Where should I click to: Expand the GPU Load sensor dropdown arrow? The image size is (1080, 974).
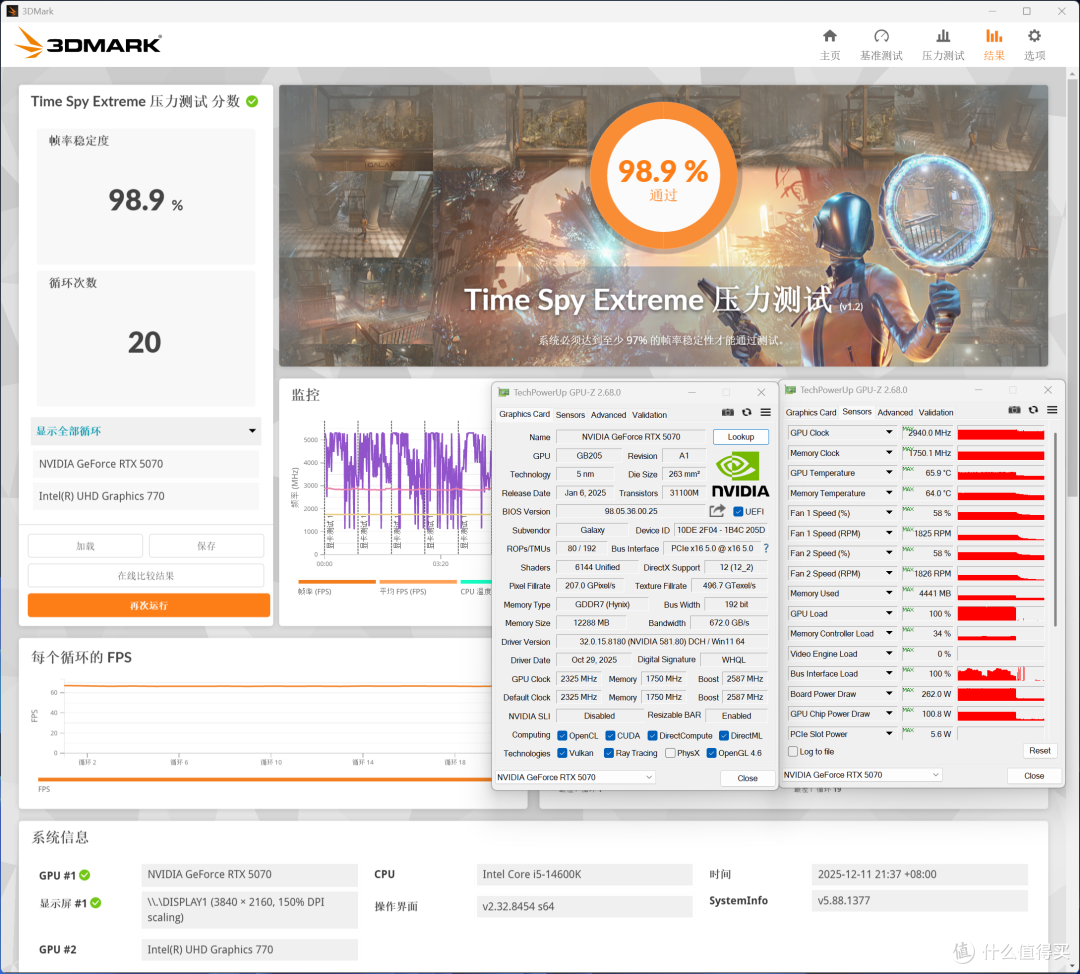pyautogui.click(x=889, y=613)
